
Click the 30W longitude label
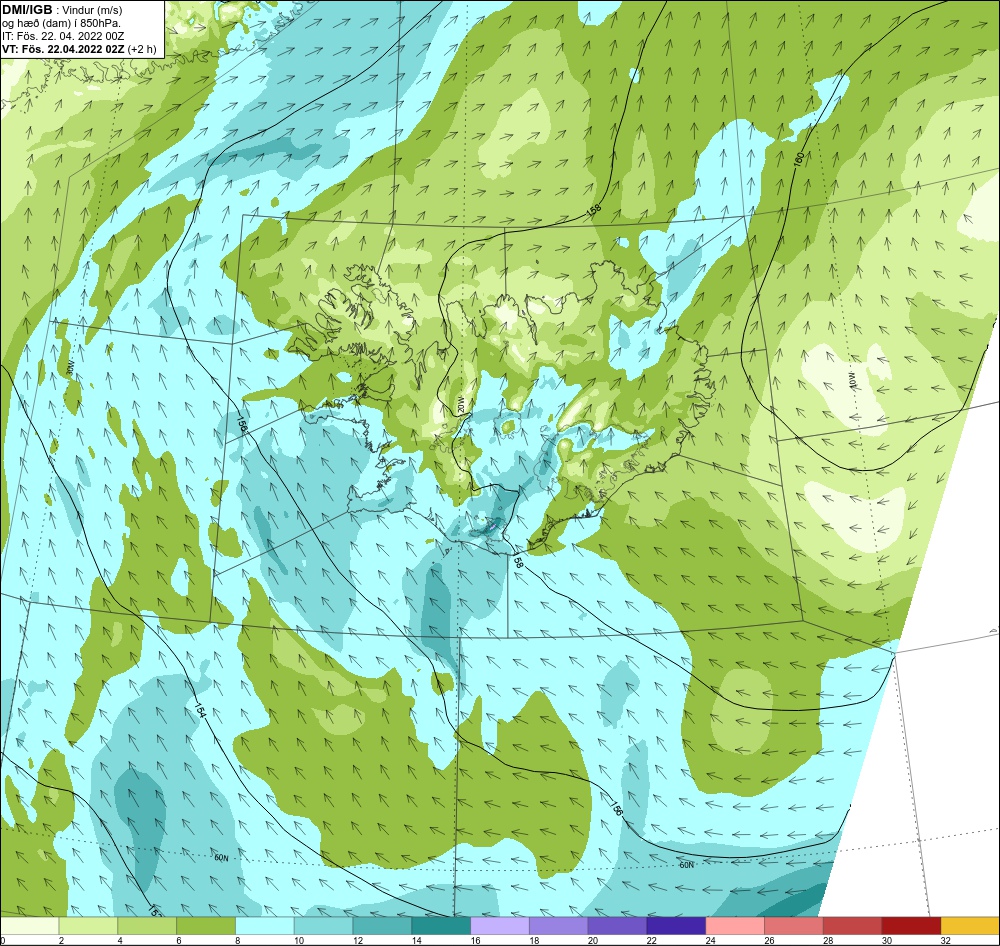point(70,366)
